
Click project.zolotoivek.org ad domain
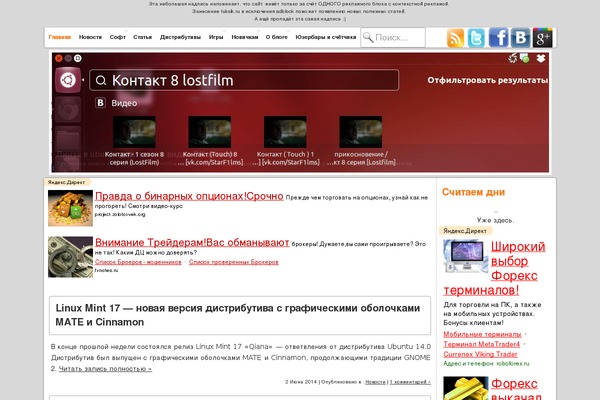click(120, 214)
